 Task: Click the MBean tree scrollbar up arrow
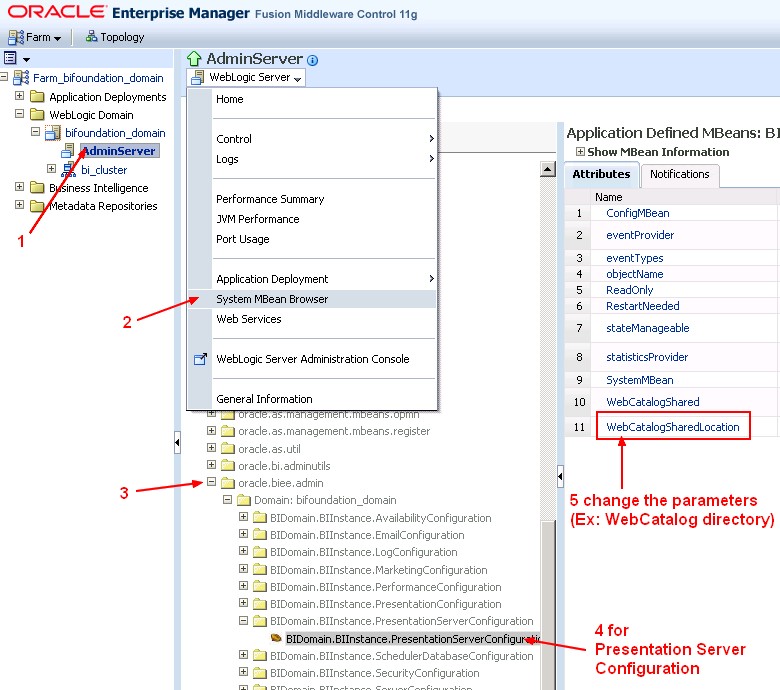coord(547,170)
